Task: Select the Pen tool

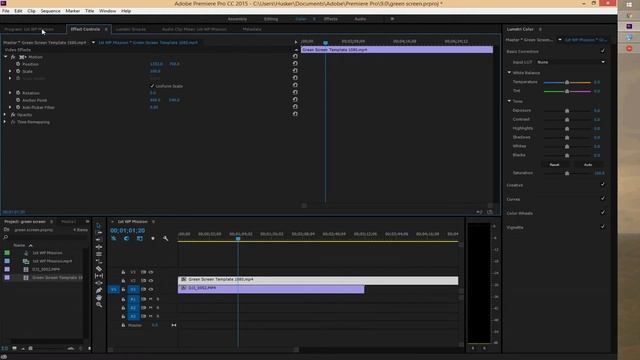Action: [x=98, y=290]
